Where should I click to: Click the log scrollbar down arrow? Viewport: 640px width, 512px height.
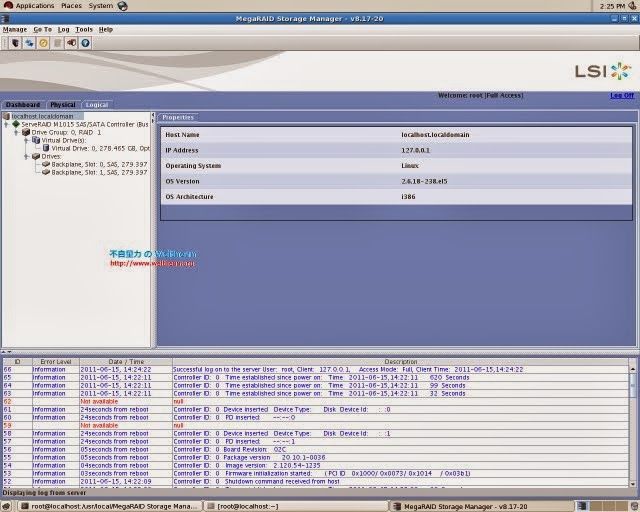coord(633,484)
